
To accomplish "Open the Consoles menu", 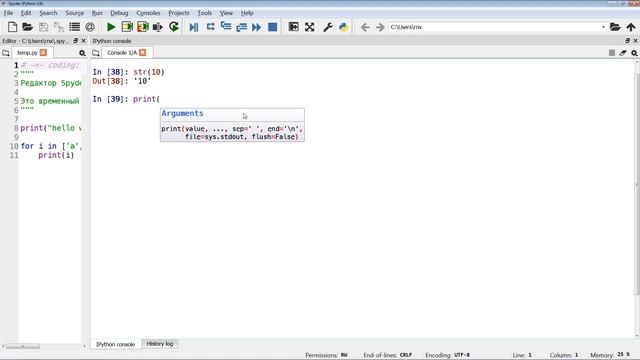I will pos(148,13).
